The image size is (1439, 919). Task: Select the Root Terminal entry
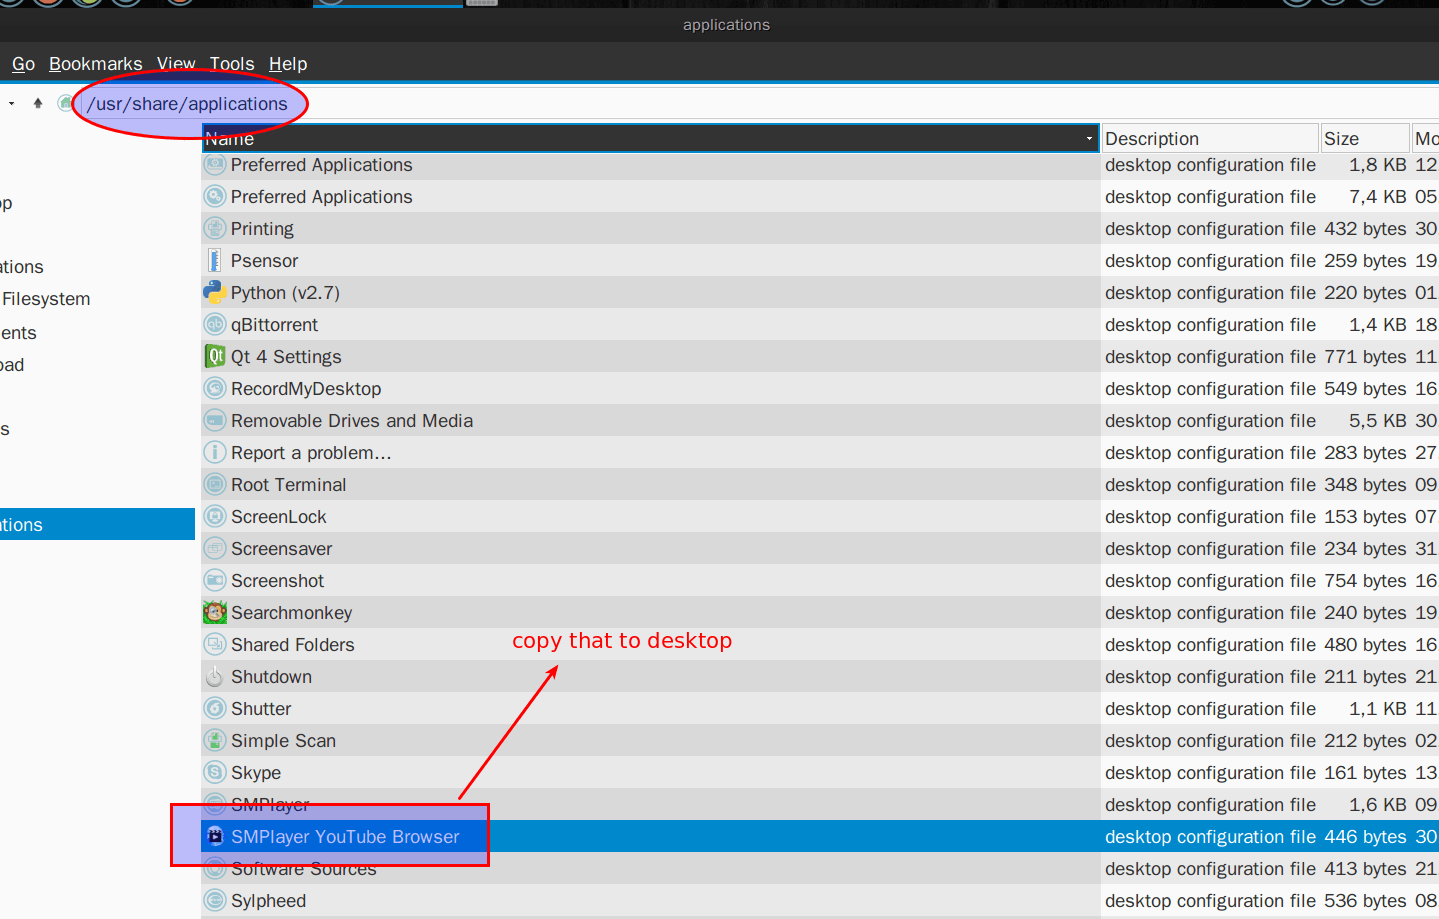click(289, 485)
